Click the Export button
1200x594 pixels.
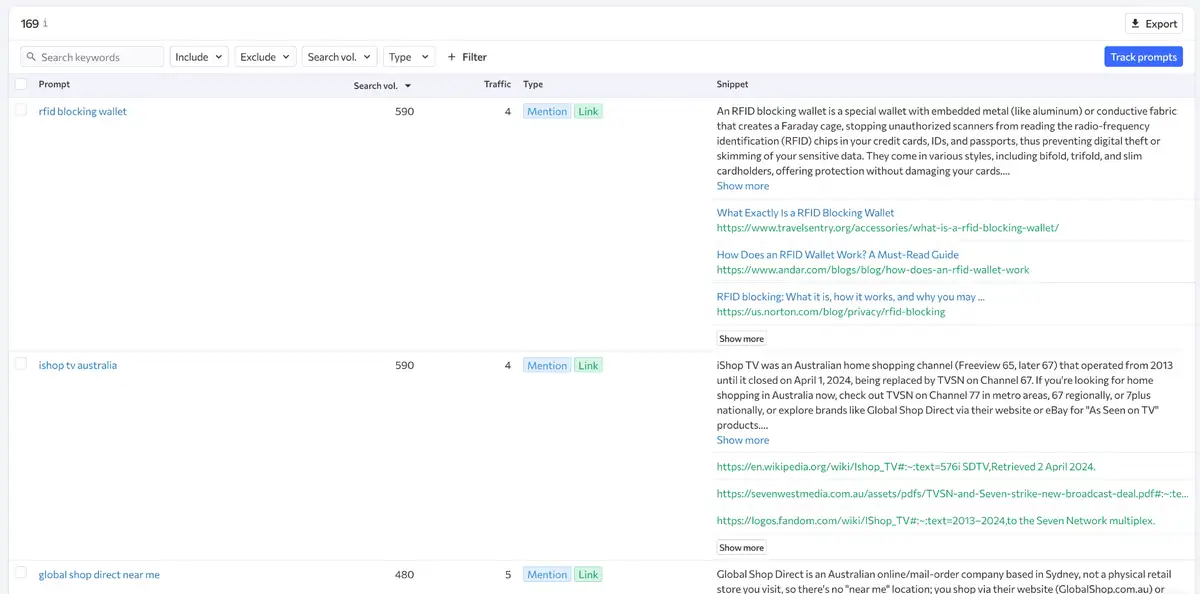point(1154,24)
